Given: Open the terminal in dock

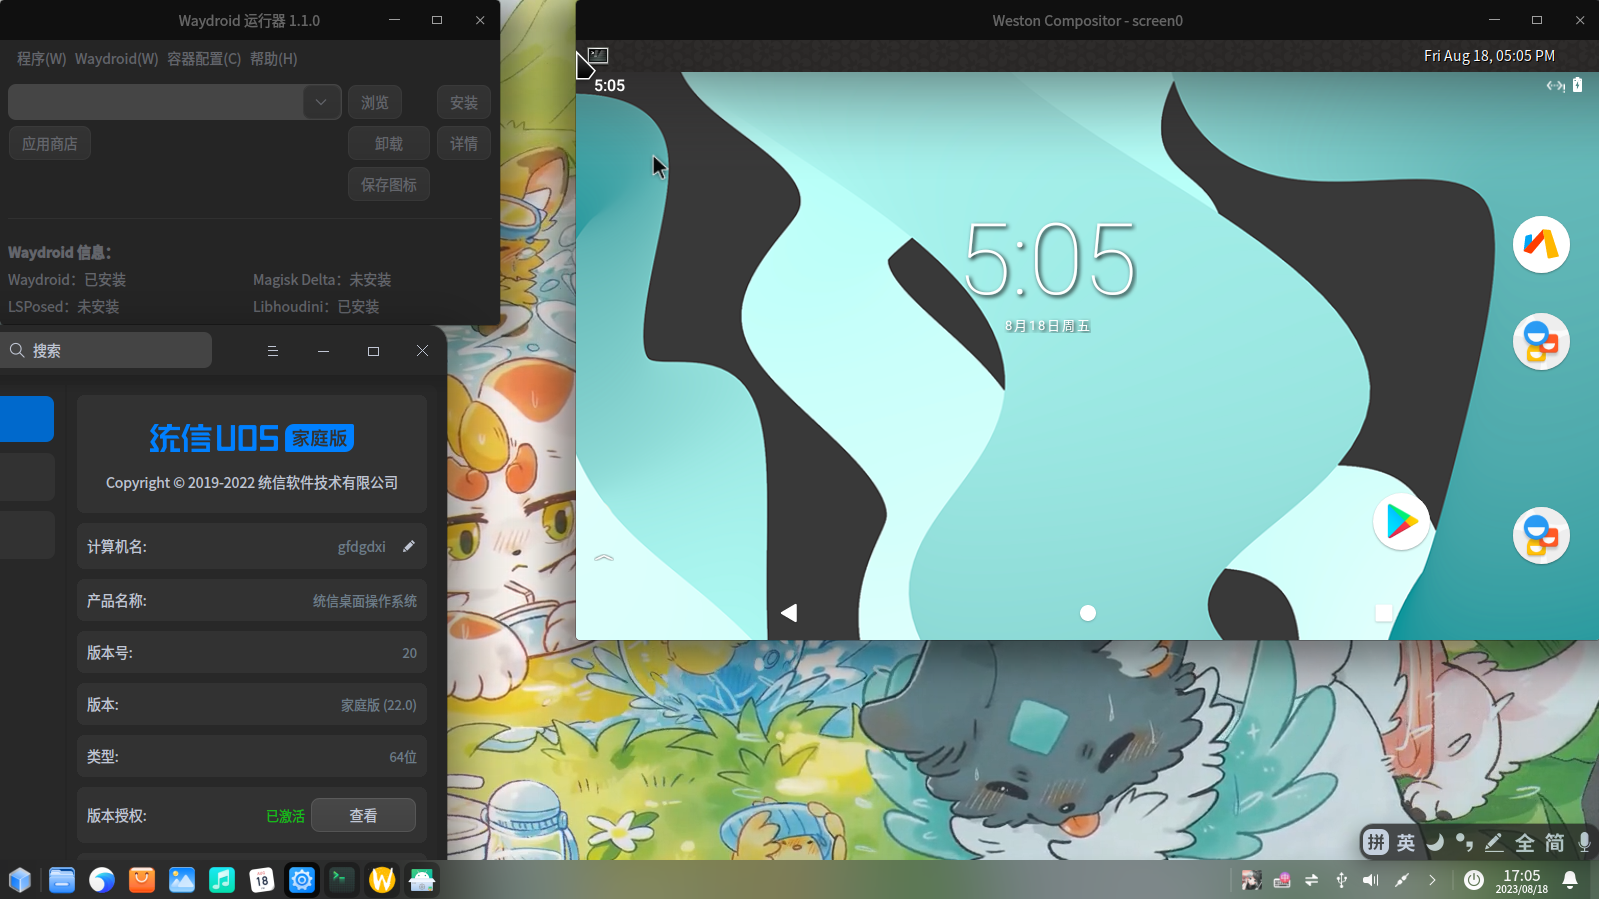Looking at the screenshot, I should pyautogui.click(x=342, y=880).
